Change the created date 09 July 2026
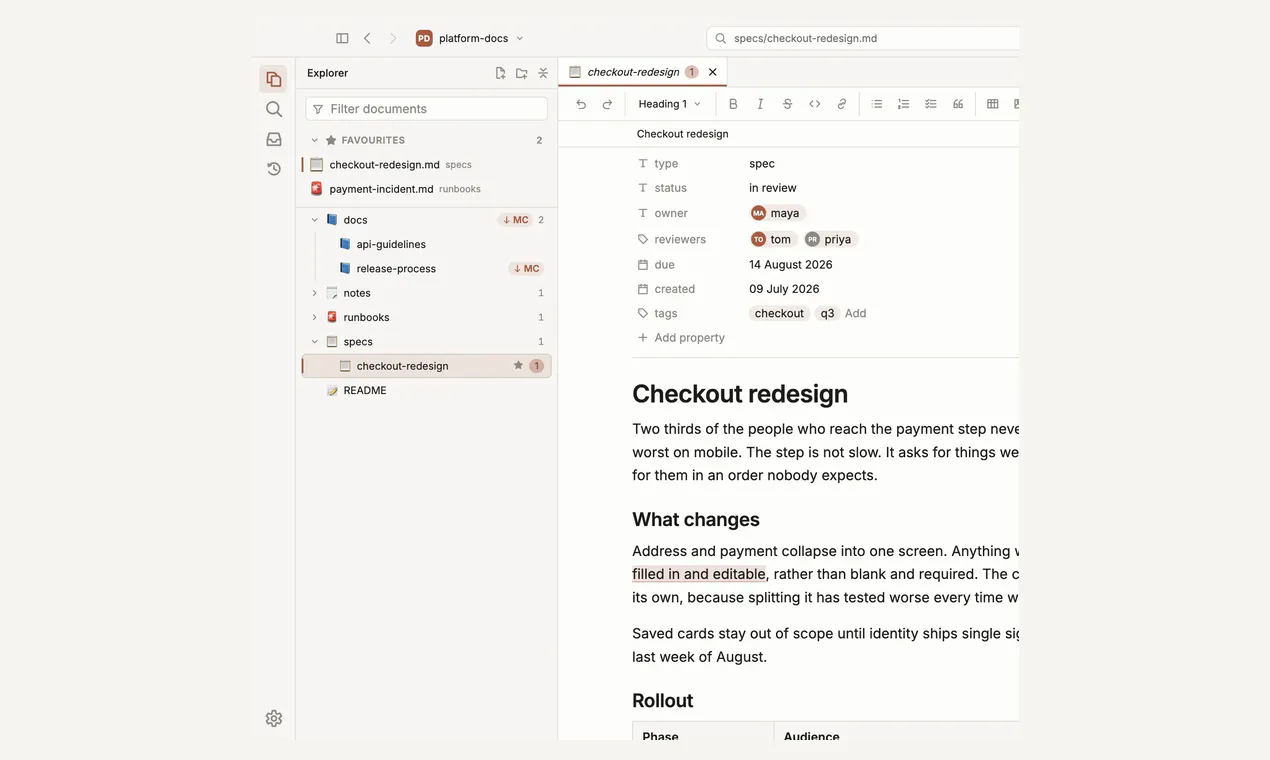 tap(784, 289)
